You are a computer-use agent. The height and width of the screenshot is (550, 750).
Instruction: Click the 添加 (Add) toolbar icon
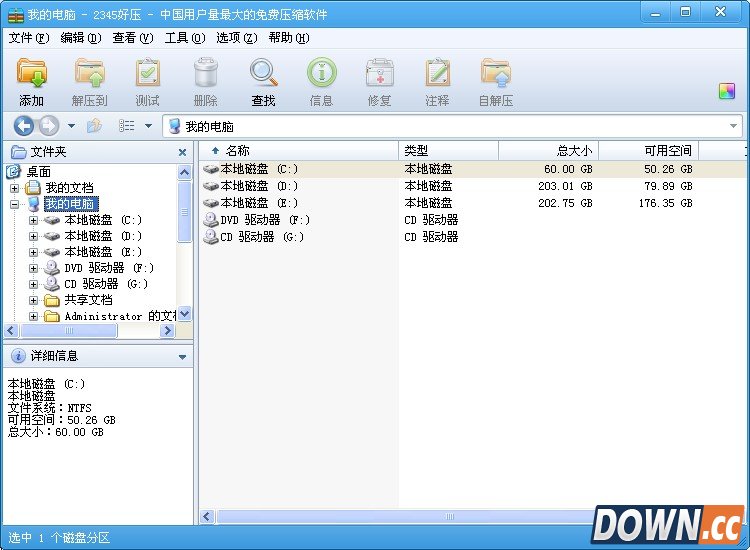tap(32, 81)
